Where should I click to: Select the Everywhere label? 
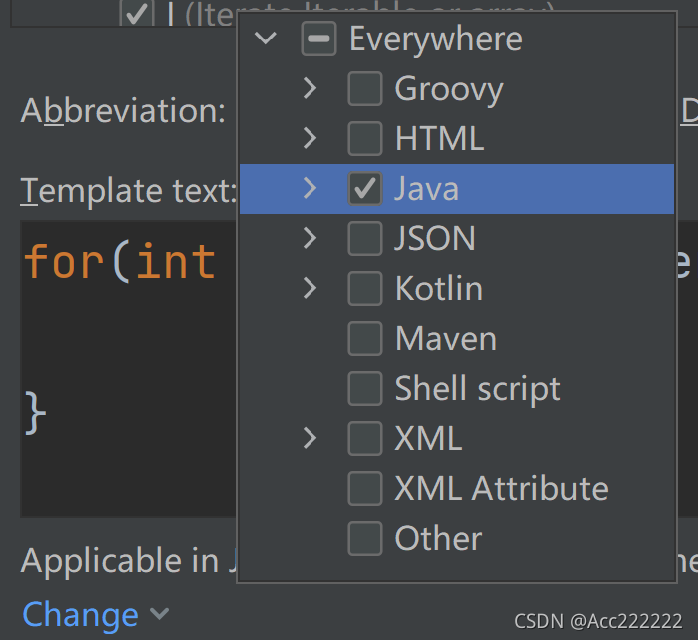point(436,39)
